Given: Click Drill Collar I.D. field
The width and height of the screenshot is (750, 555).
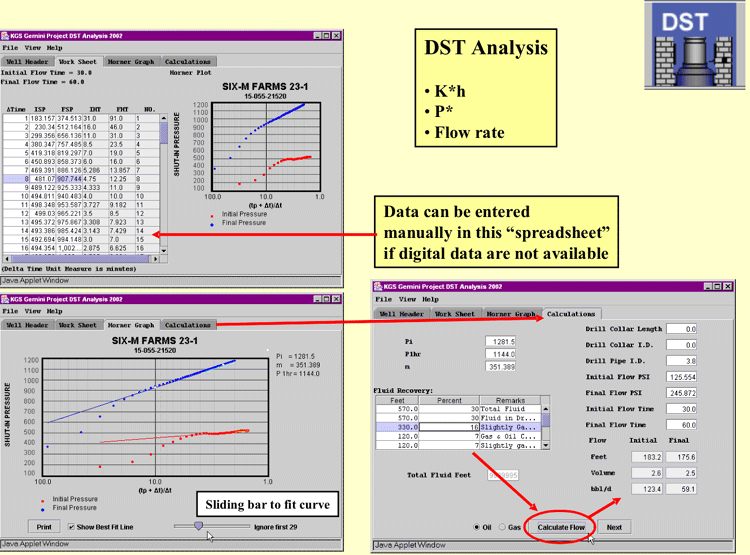Looking at the screenshot, I should (x=682, y=345).
